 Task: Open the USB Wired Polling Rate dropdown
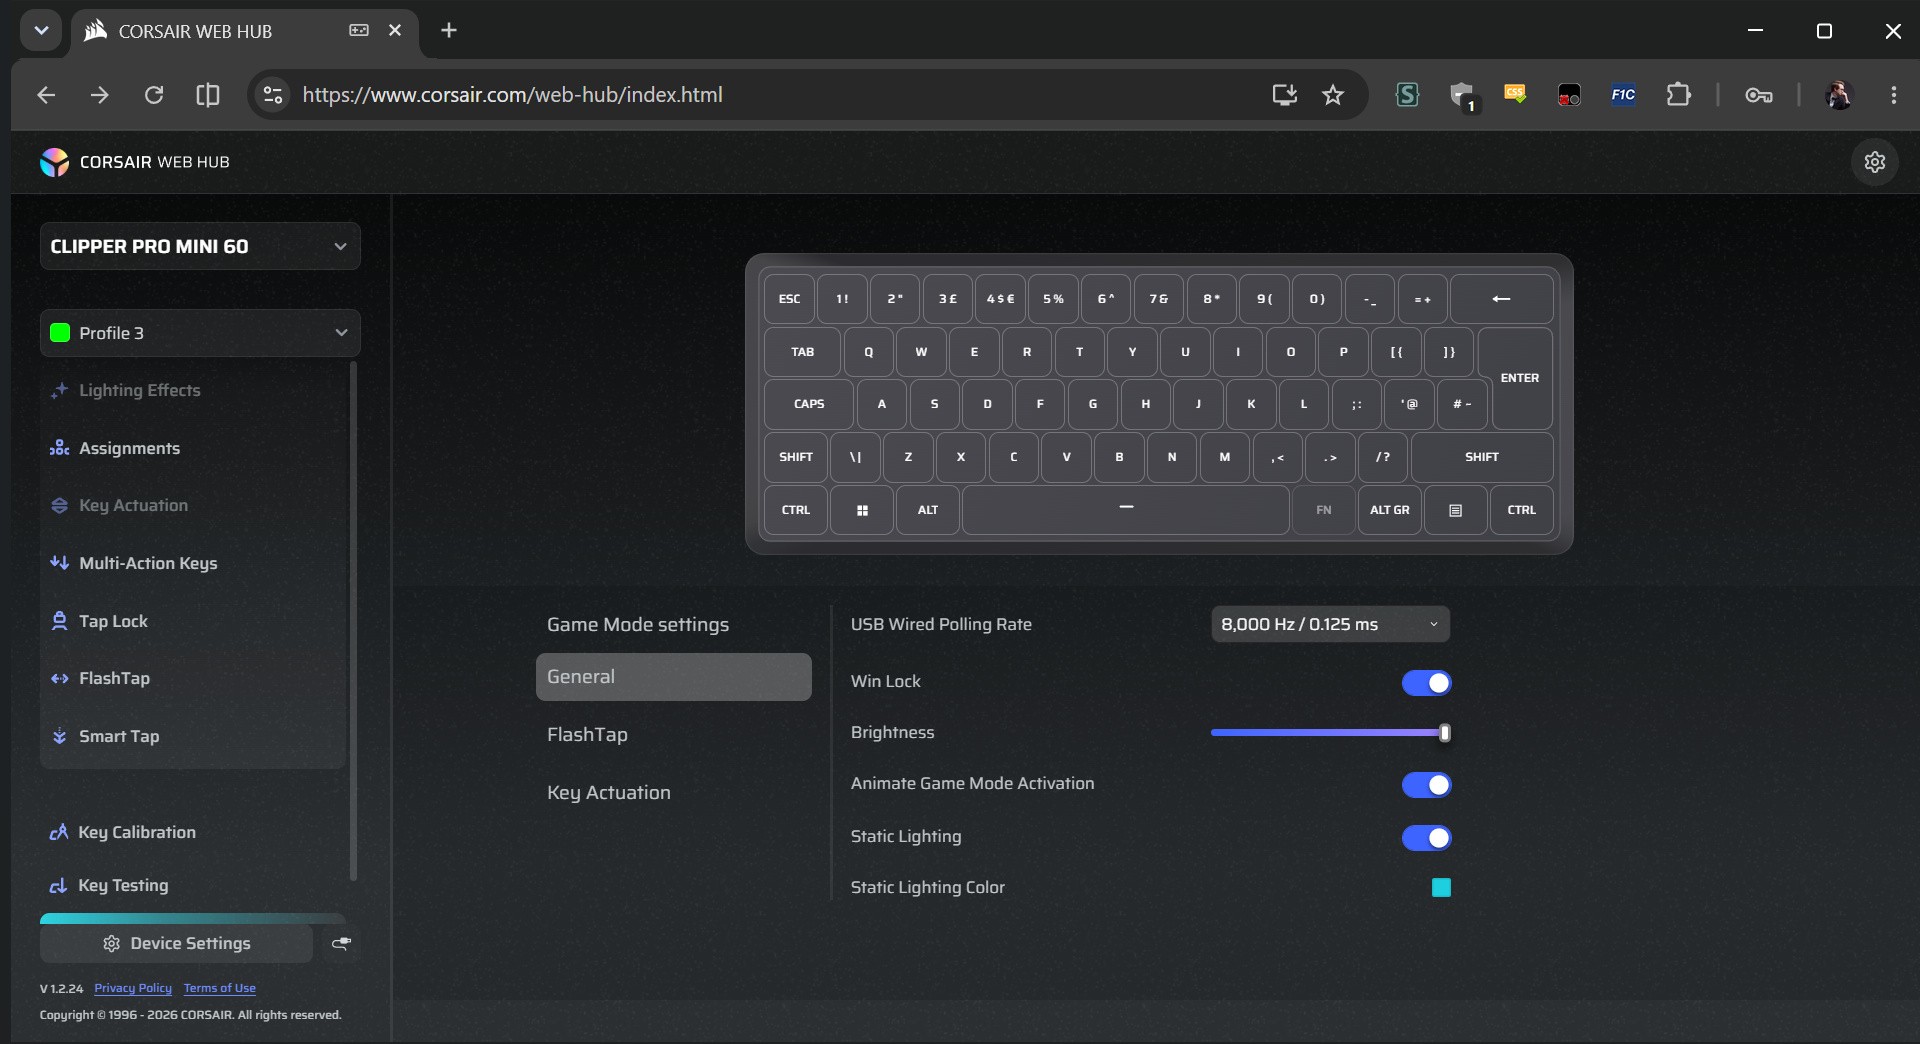pos(1330,624)
